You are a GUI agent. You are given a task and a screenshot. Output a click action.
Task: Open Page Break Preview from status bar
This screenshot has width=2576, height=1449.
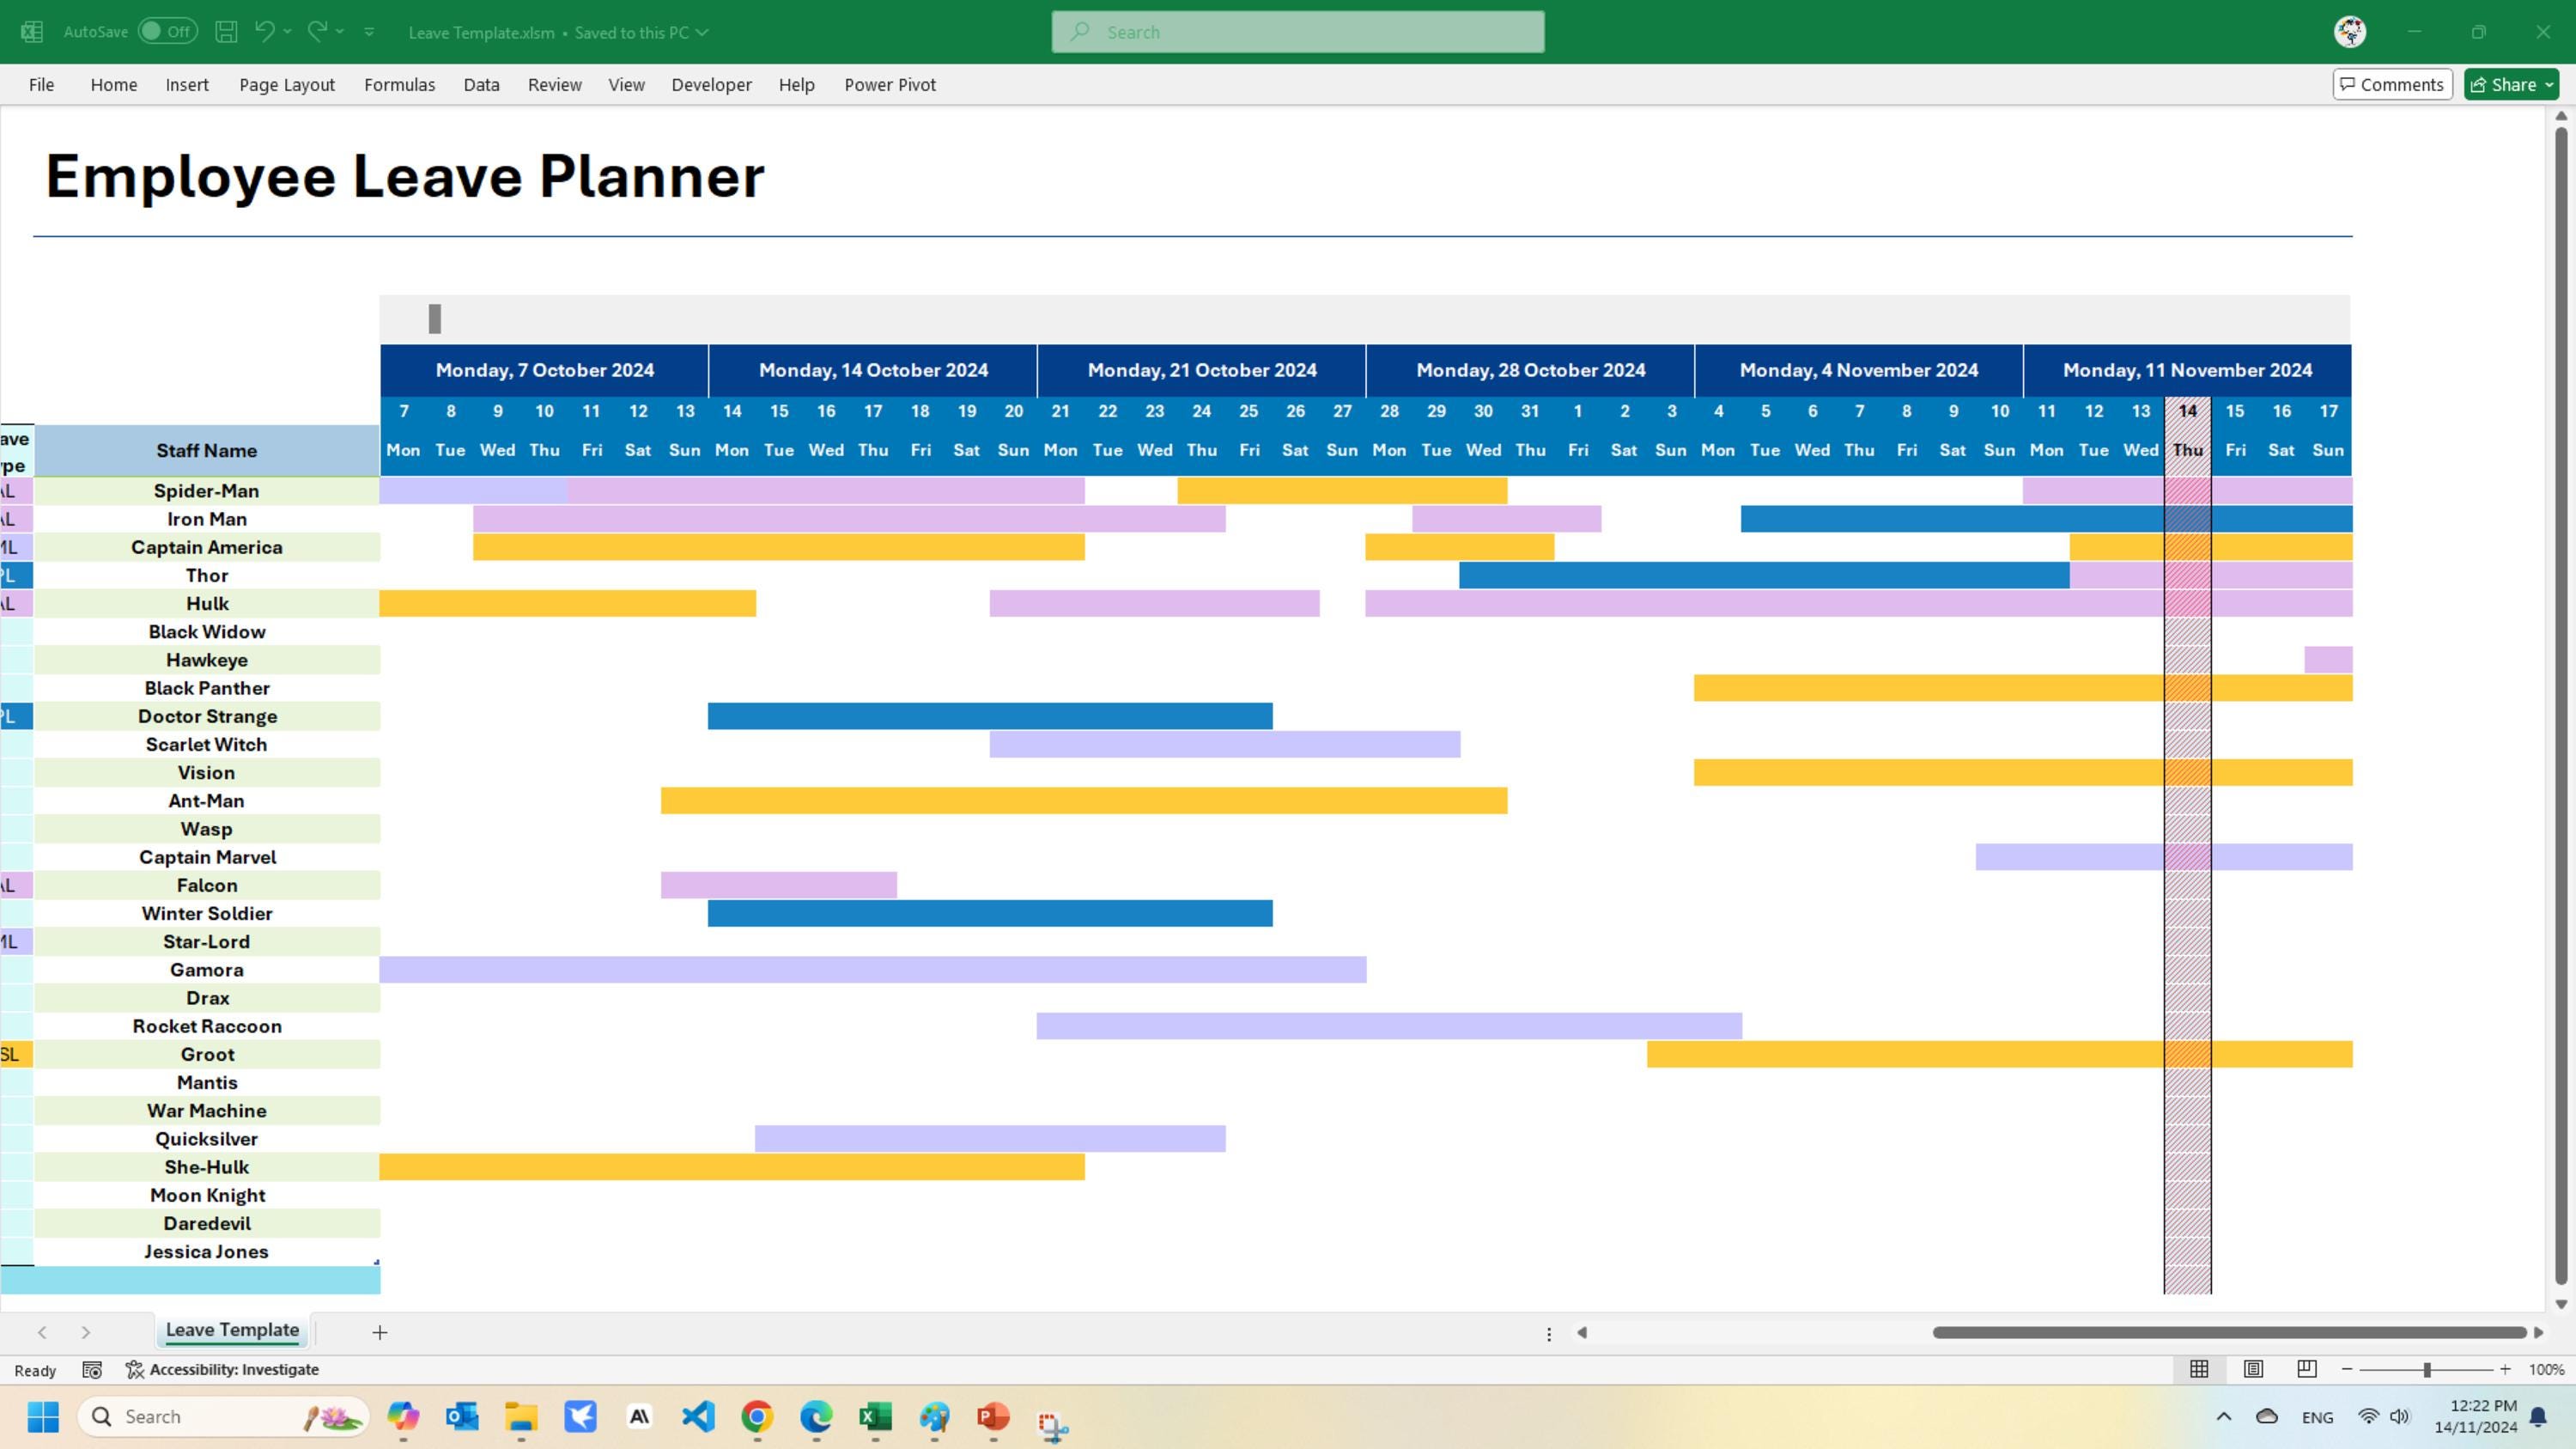click(2307, 1369)
